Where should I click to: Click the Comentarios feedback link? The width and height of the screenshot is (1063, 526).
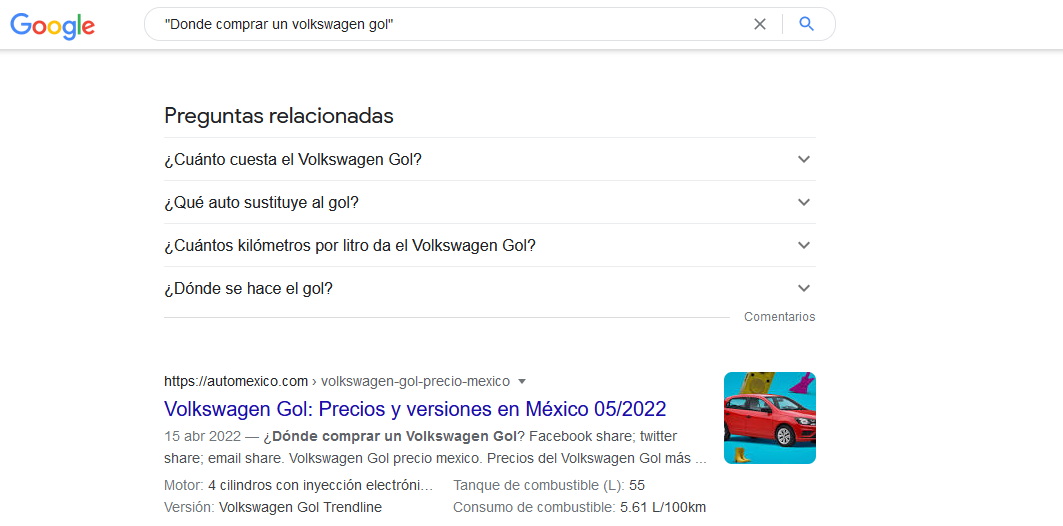tap(779, 317)
